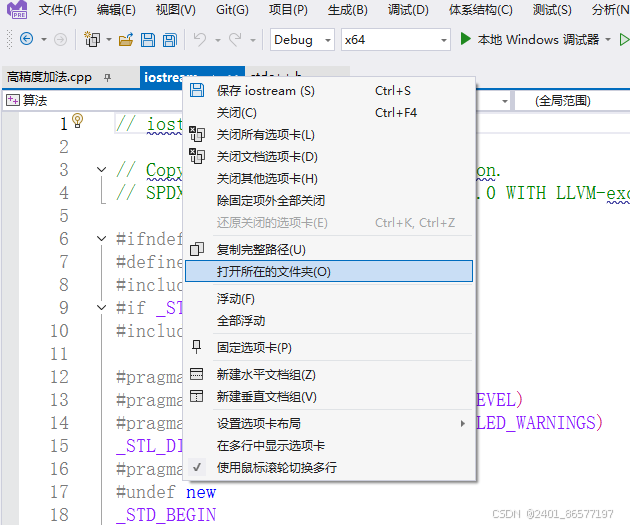The height and width of the screenshot is (525, 630).
Task: Open the 文件(F) menu
Action: (58, 10)
